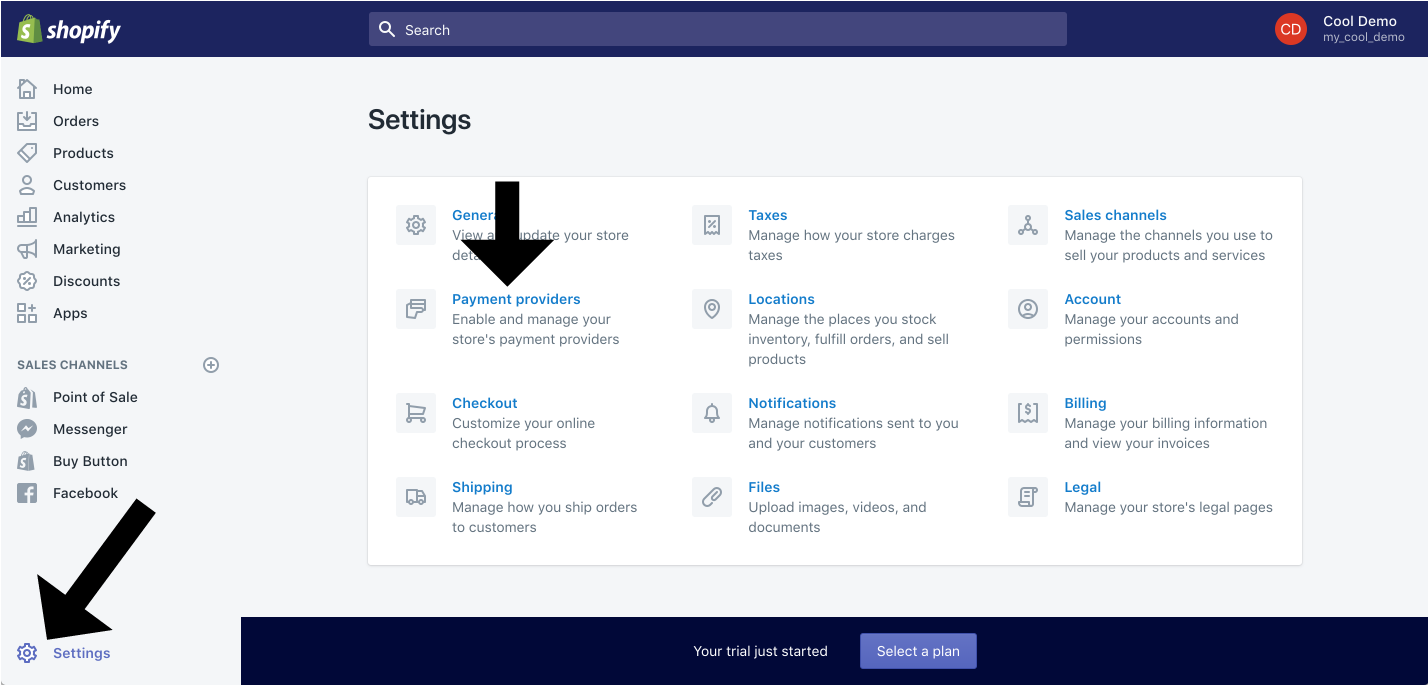Click the Account profile icon tile

[1028, 309]
